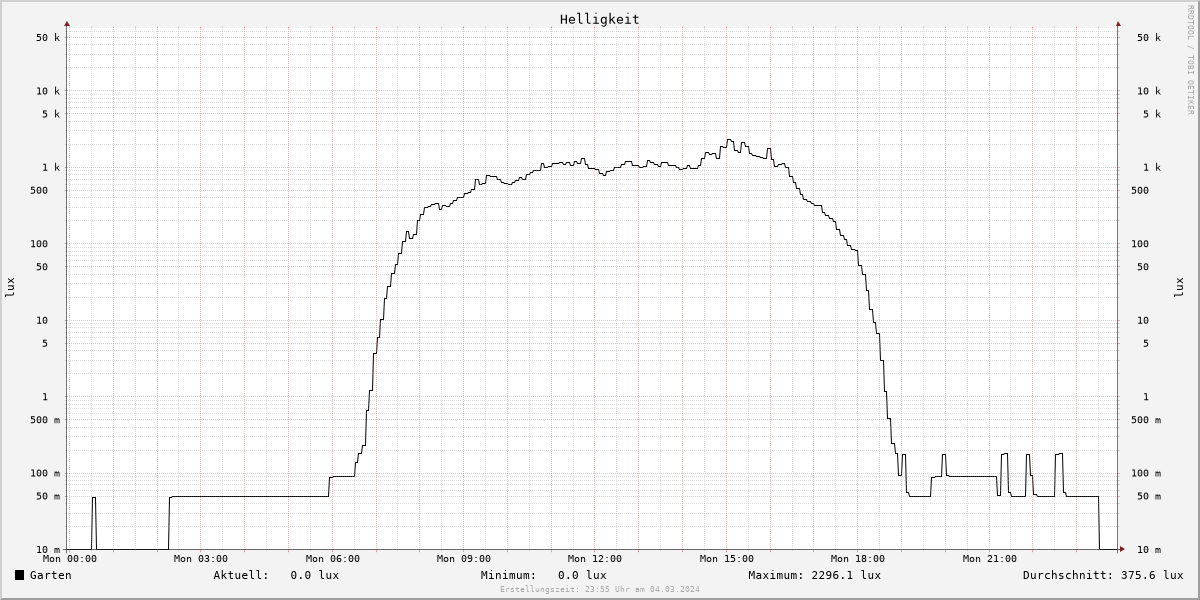Click the 'lux' unit label on left axis
The image size is (1200, 600).
coord(11,287)
